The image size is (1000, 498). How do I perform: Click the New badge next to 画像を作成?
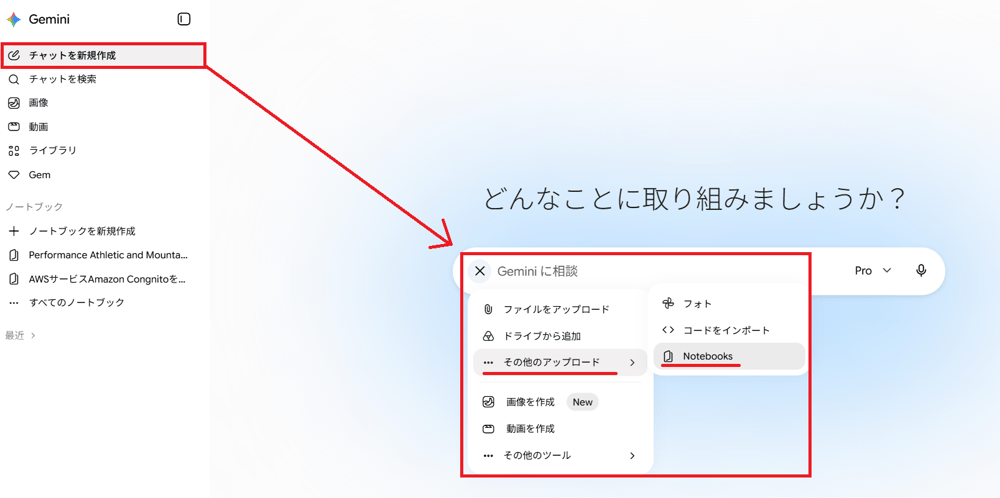tap(583, 402)
